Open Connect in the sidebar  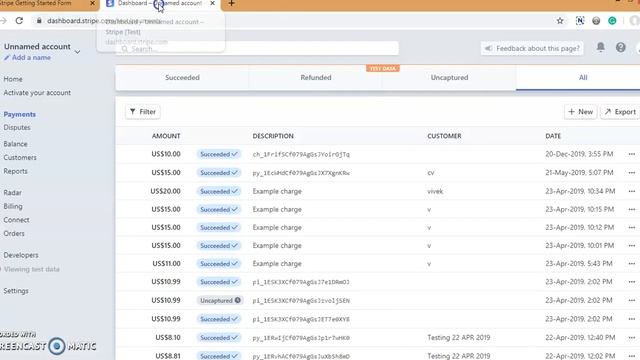coord(16,220)
